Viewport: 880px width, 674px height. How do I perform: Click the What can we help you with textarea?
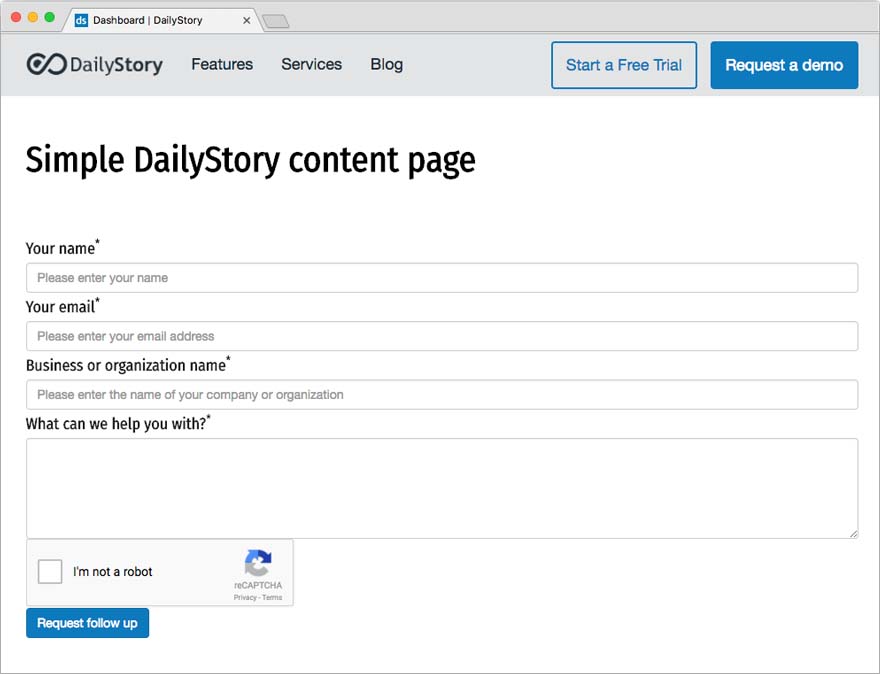442,488
